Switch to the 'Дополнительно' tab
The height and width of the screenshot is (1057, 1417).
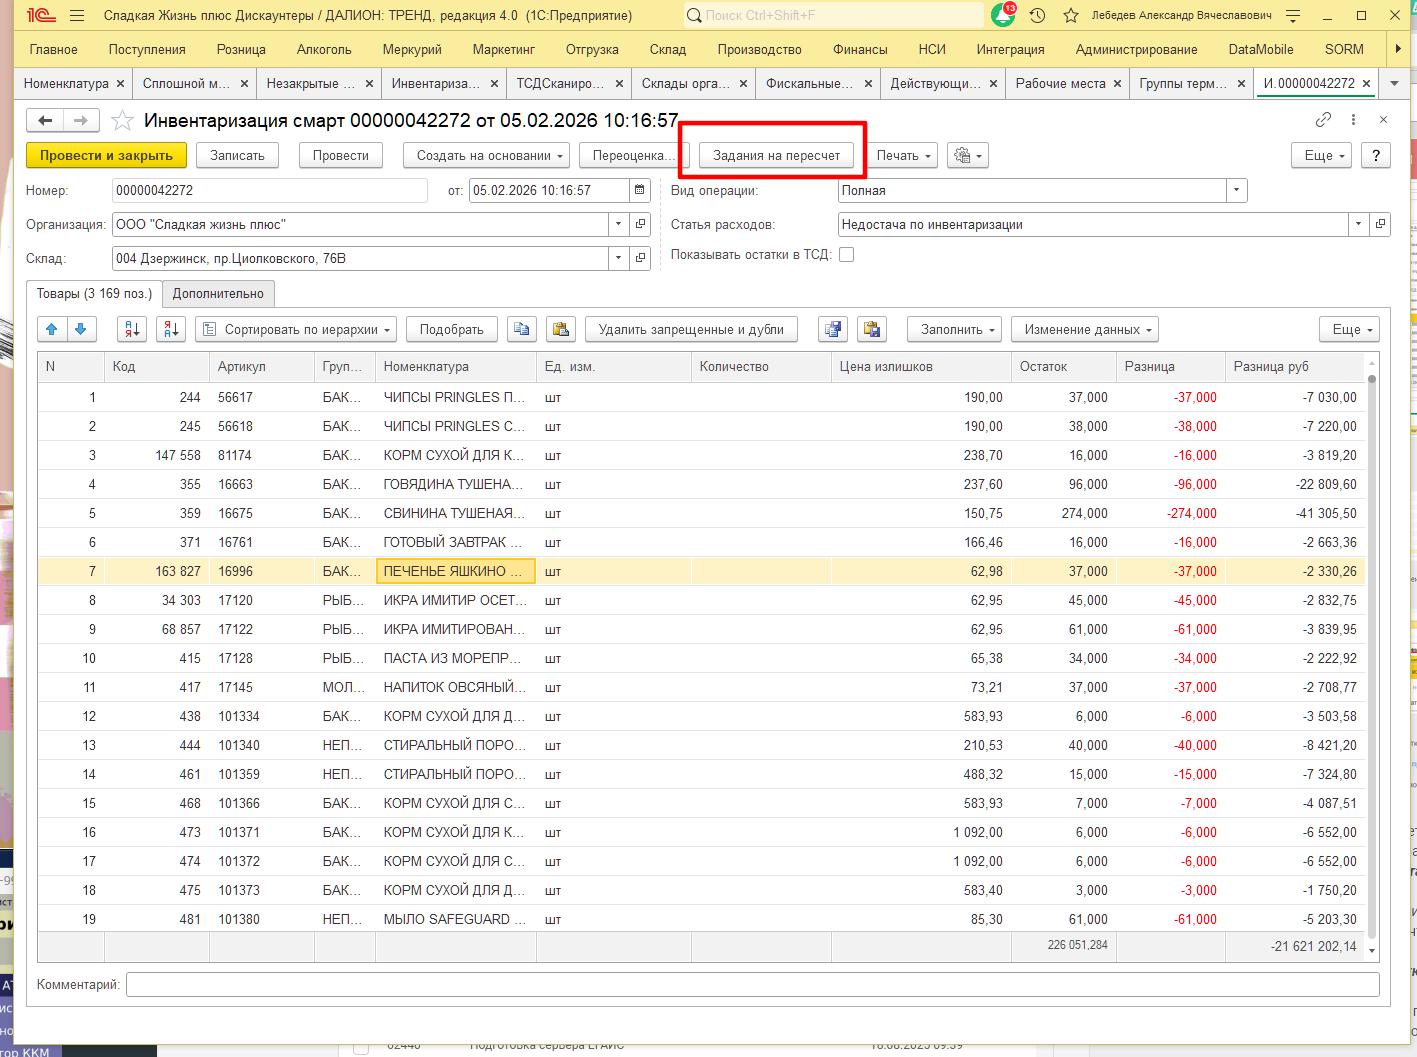(218, 293)
